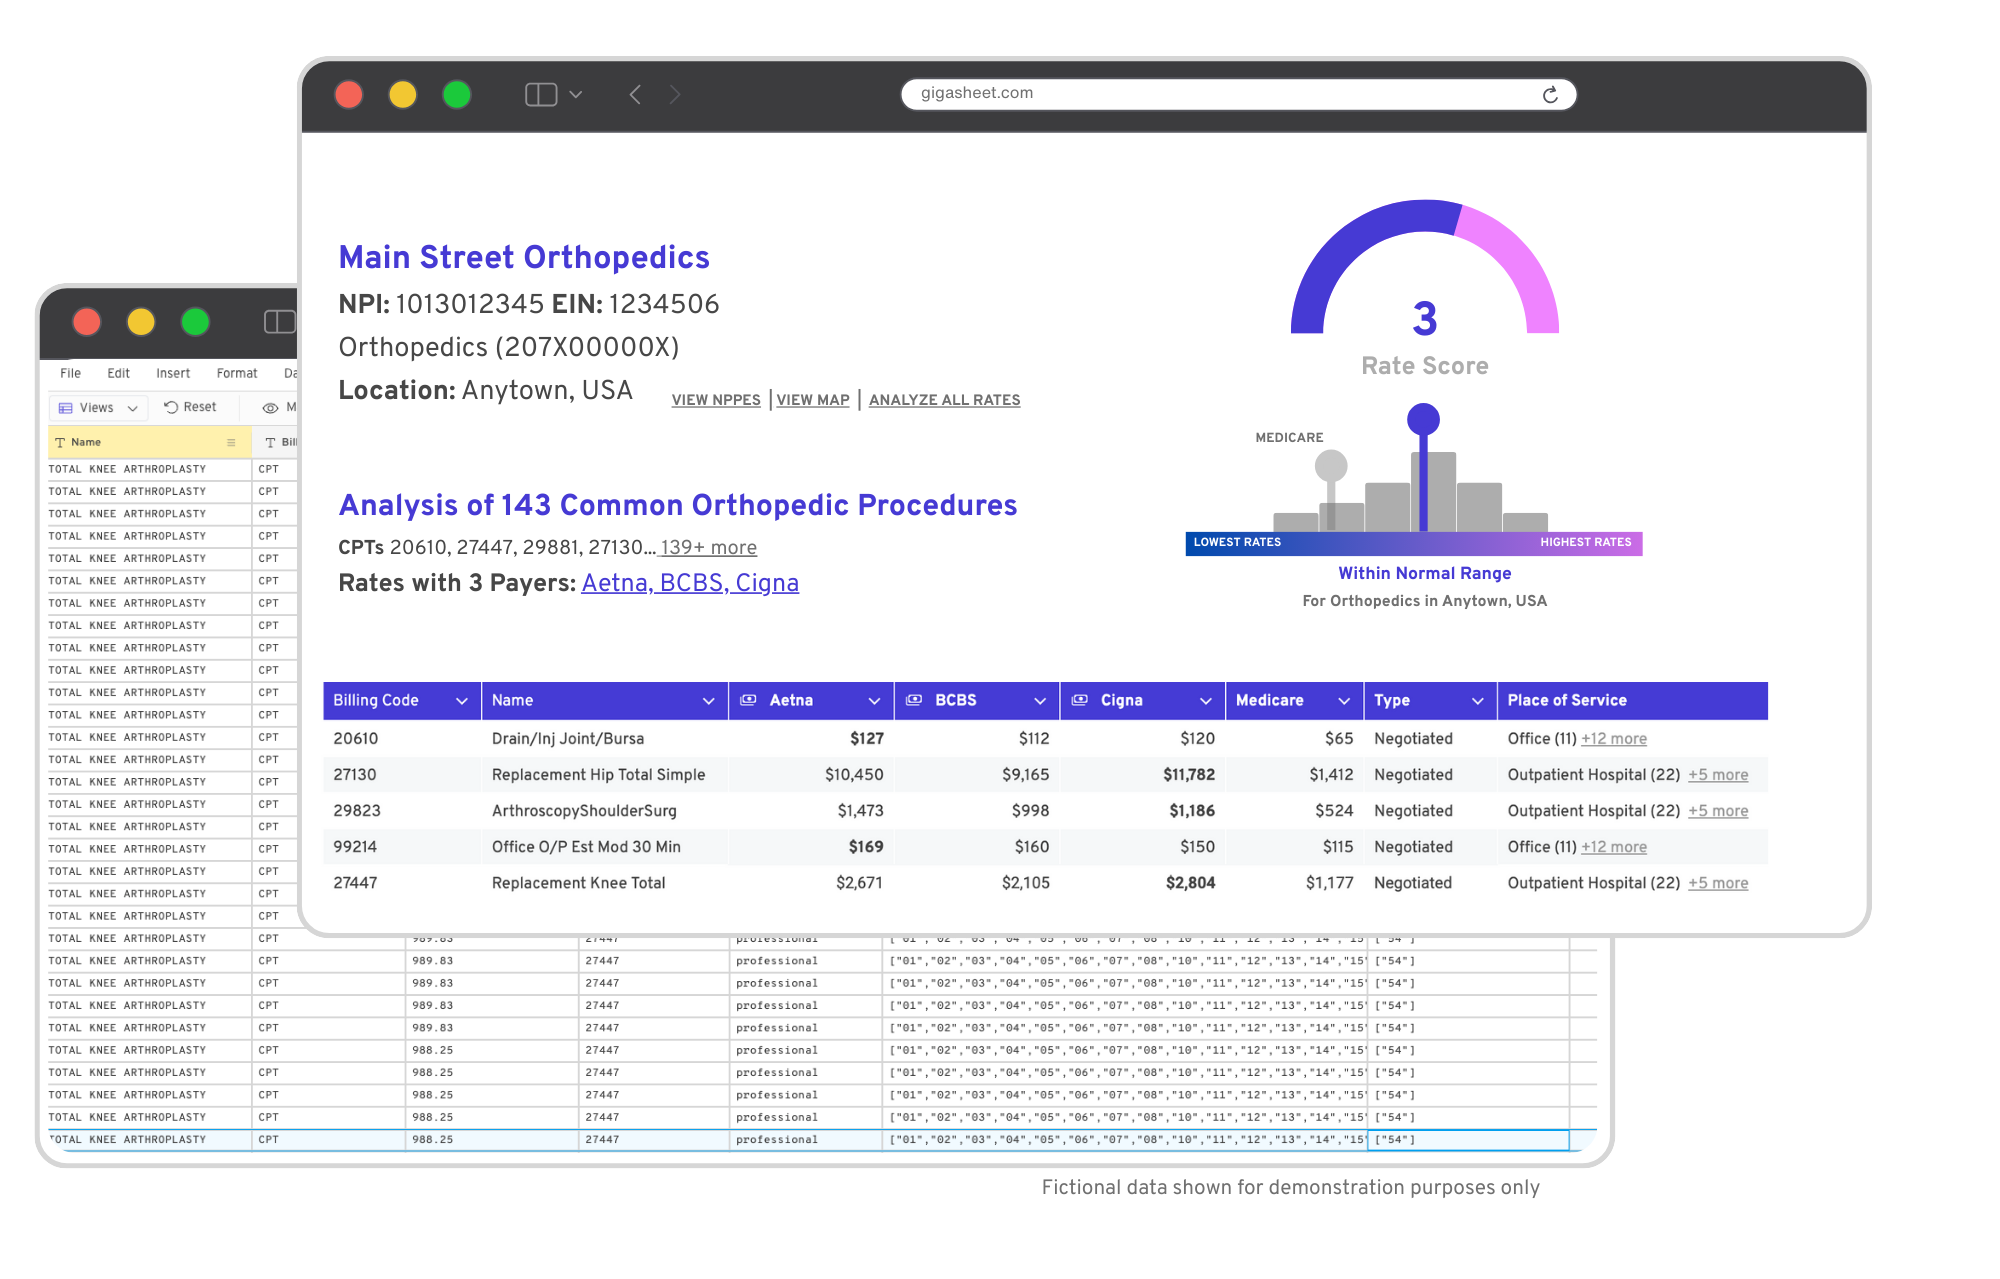
Task: Open the Views dropdown in spreadsheet toolbar
Action: [97, 407]
